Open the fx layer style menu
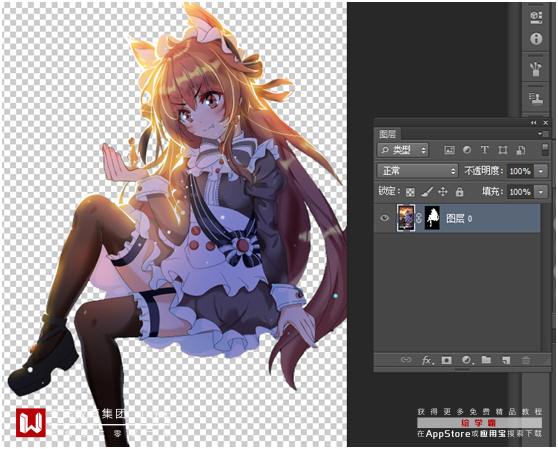 427,360
